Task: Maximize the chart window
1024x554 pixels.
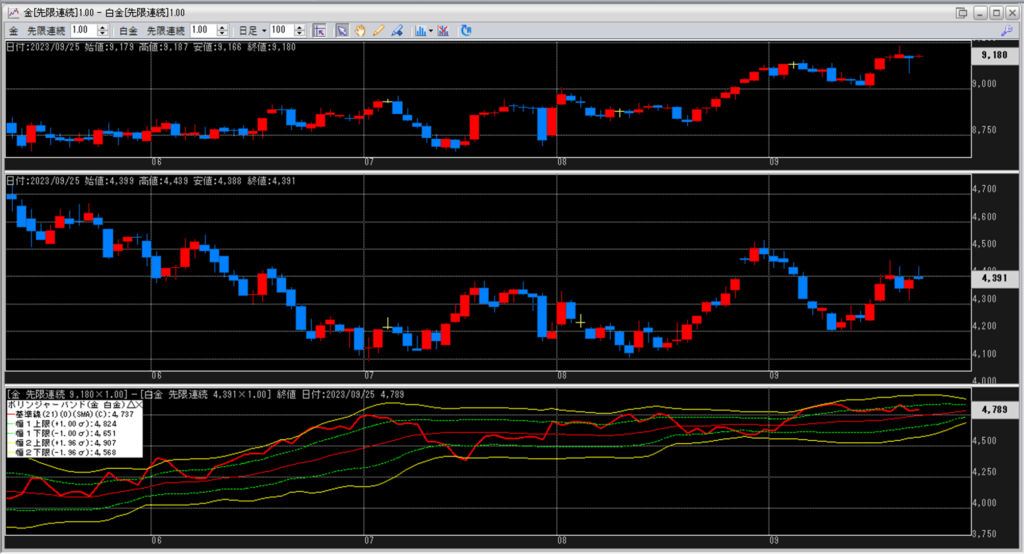Action: [997, 12]
